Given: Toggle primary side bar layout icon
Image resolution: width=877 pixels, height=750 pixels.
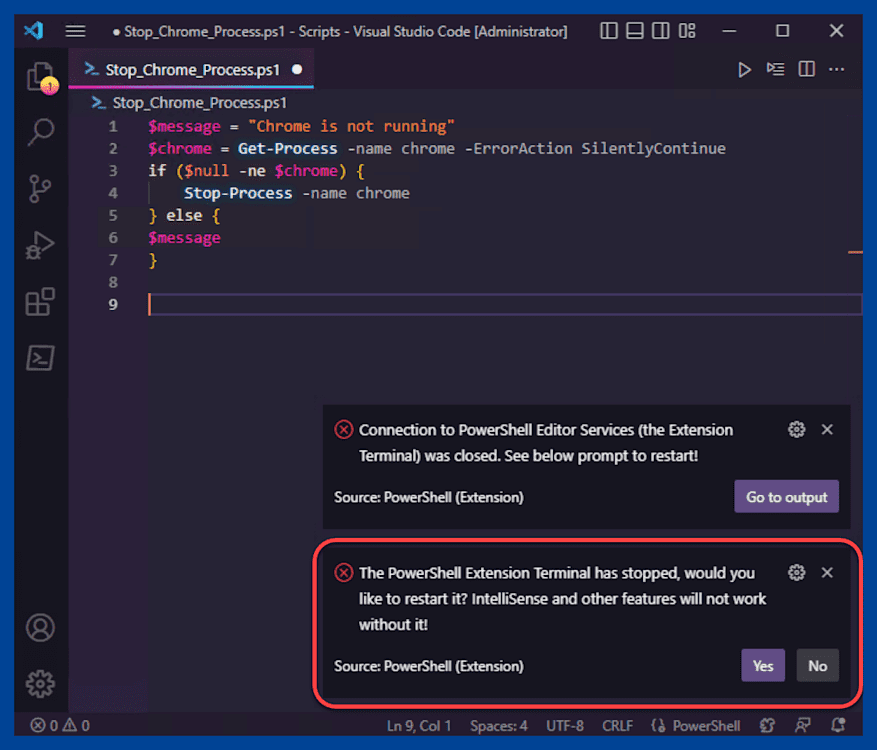Looking at the screenshot, I should [x=609, y=31].
